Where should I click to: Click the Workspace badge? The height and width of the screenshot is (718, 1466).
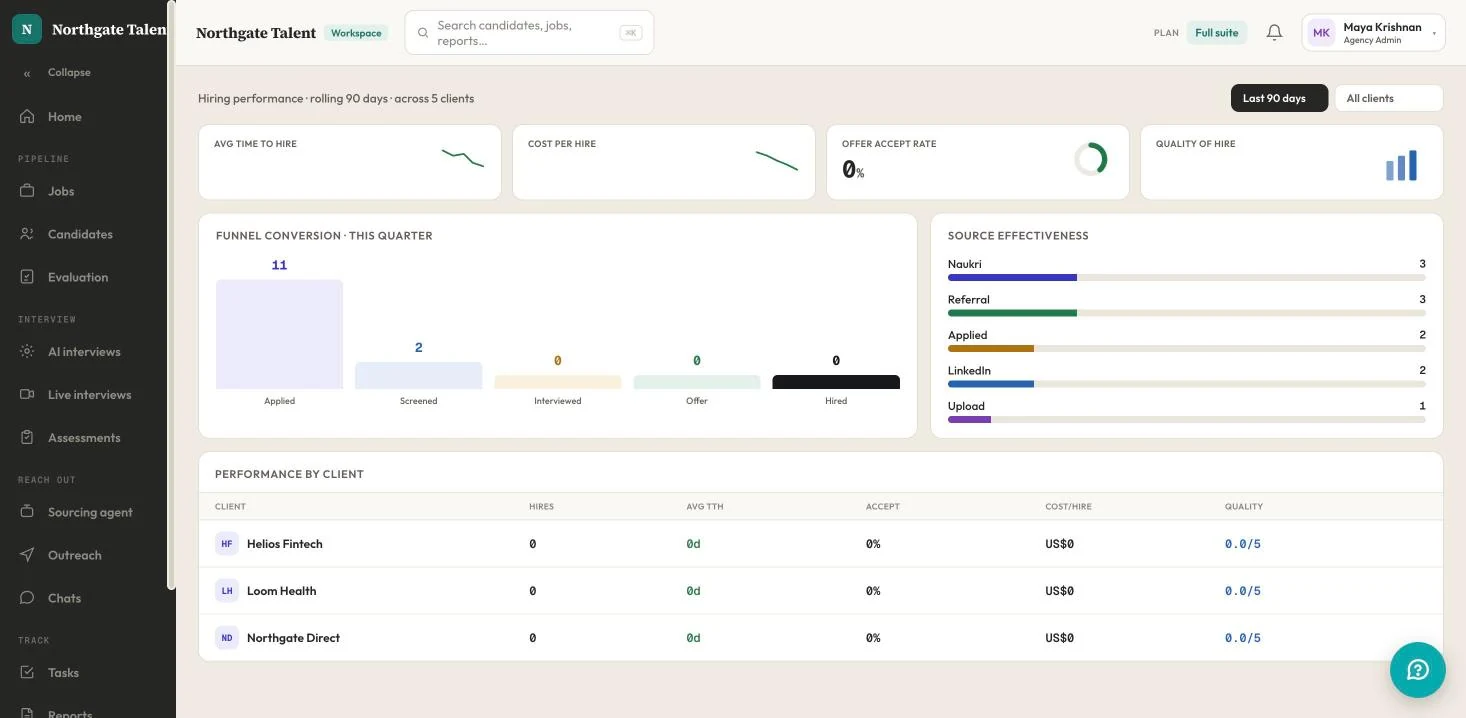(x=356, y=33)
